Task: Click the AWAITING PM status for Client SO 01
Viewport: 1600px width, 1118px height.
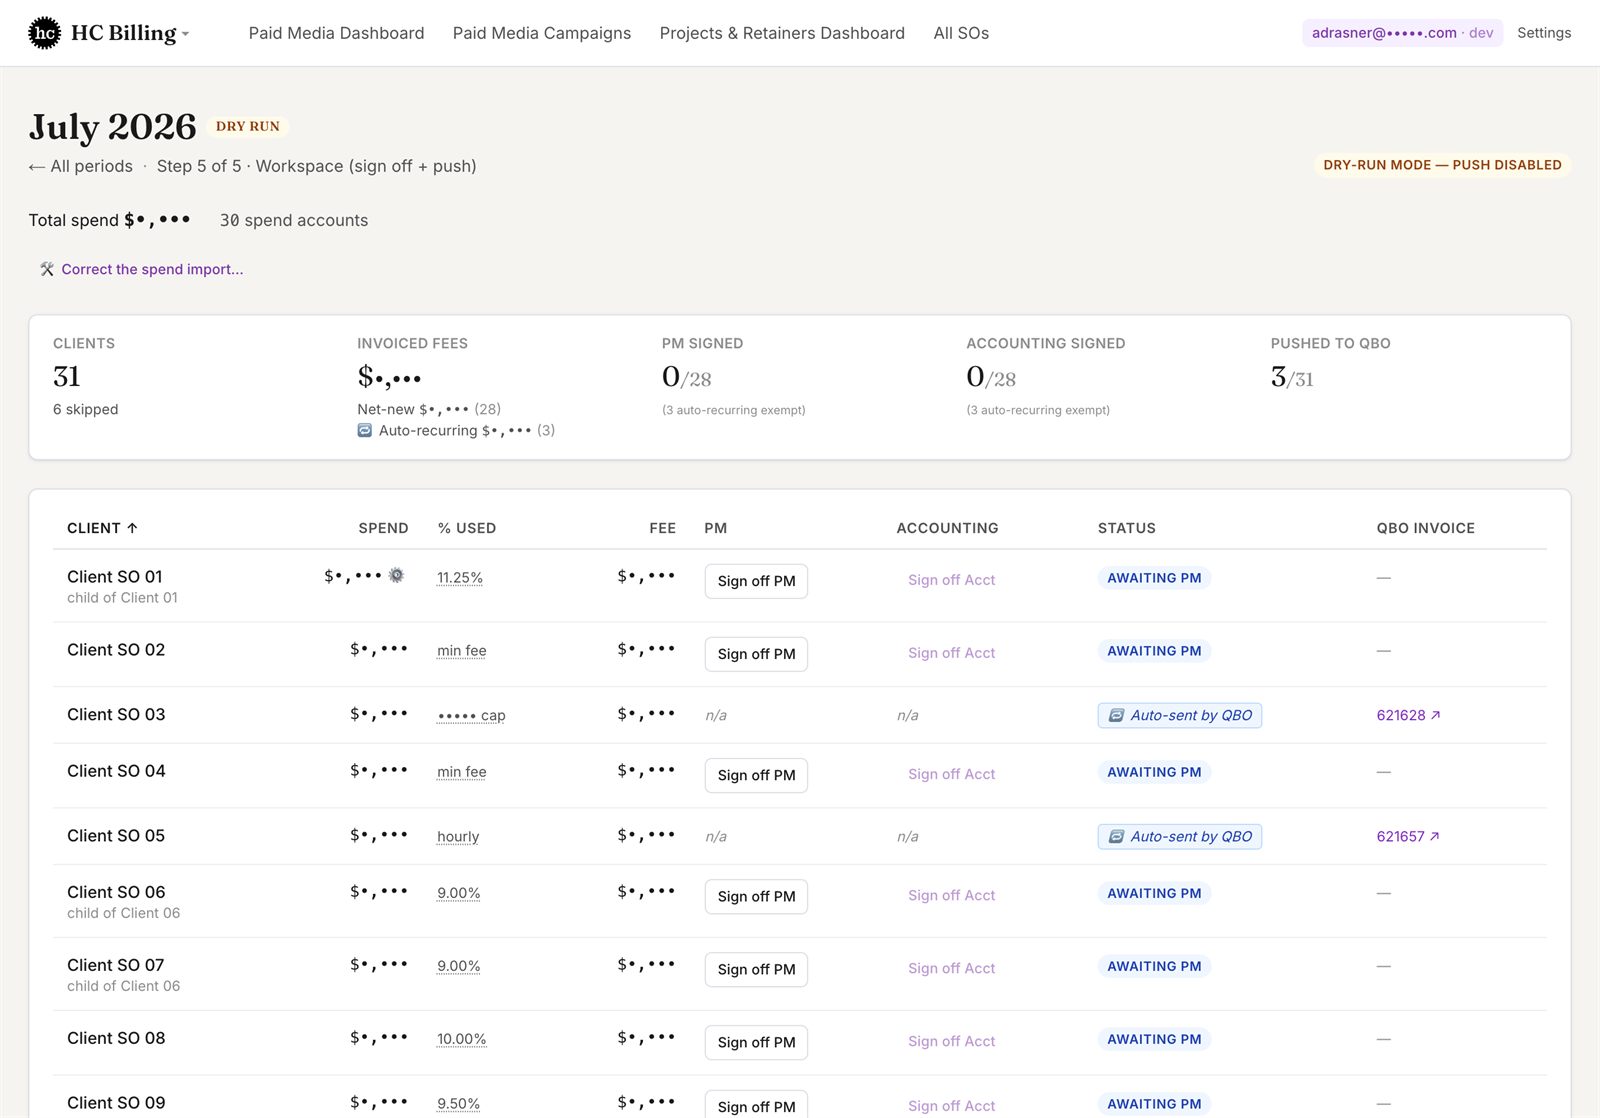Action: 1154,578
